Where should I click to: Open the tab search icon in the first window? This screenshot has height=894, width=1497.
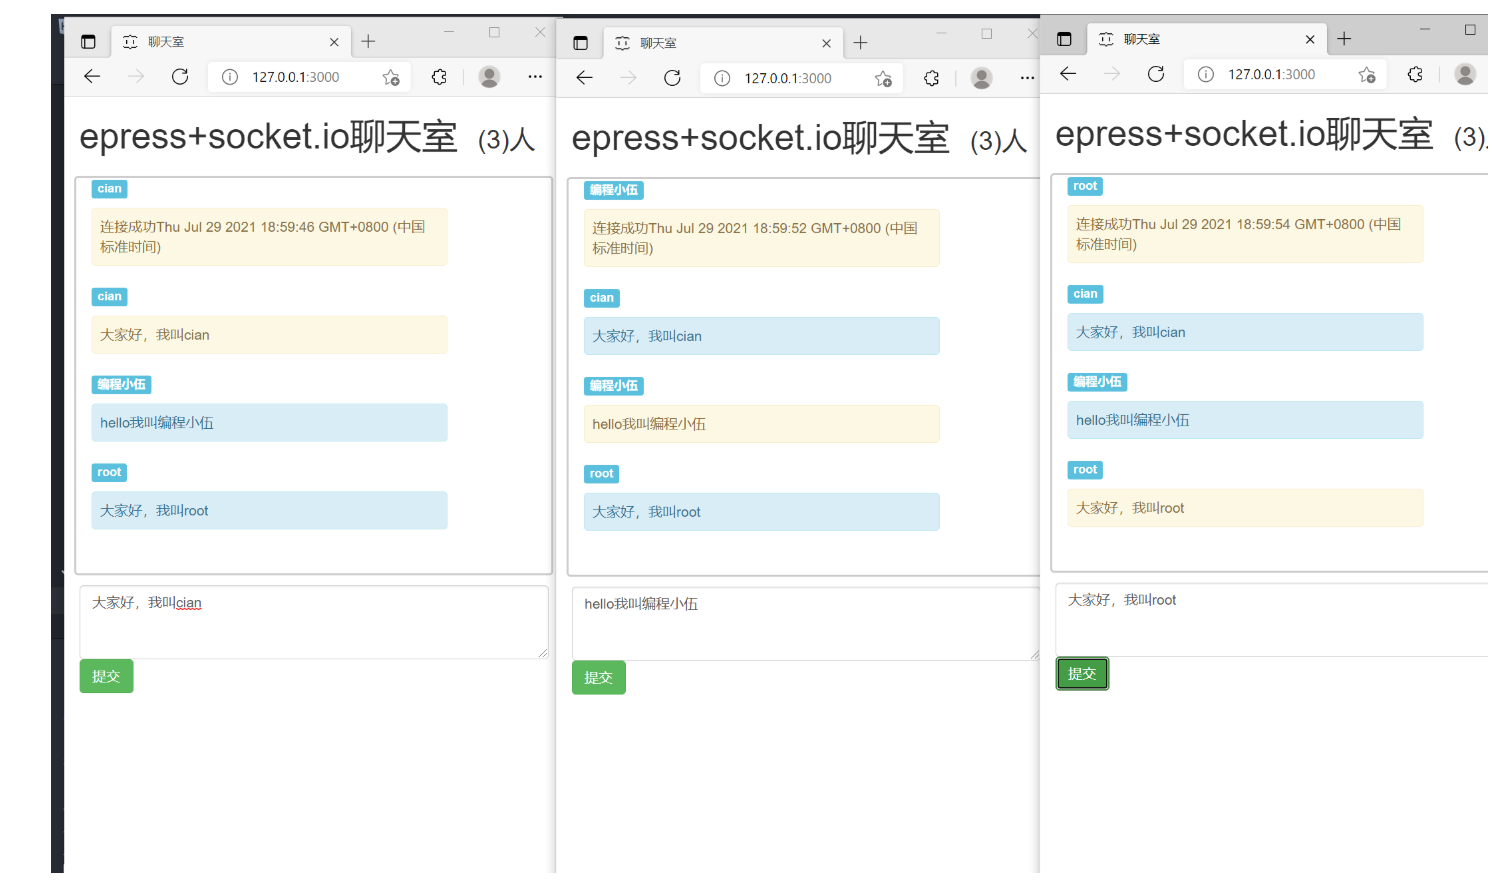point(88,40)
